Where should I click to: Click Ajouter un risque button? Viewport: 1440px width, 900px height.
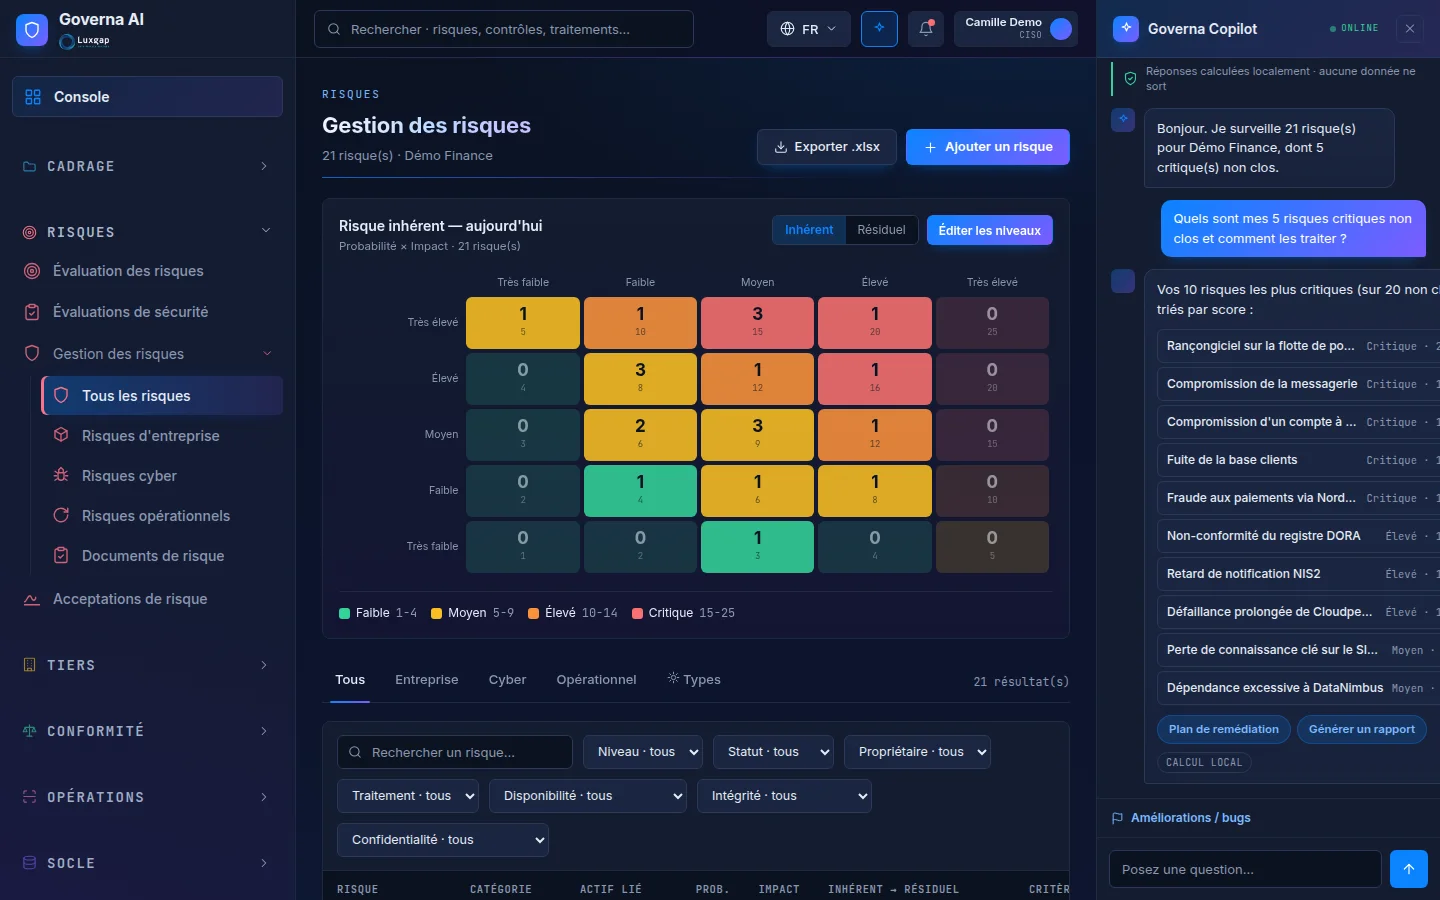[x=988, y=147]
